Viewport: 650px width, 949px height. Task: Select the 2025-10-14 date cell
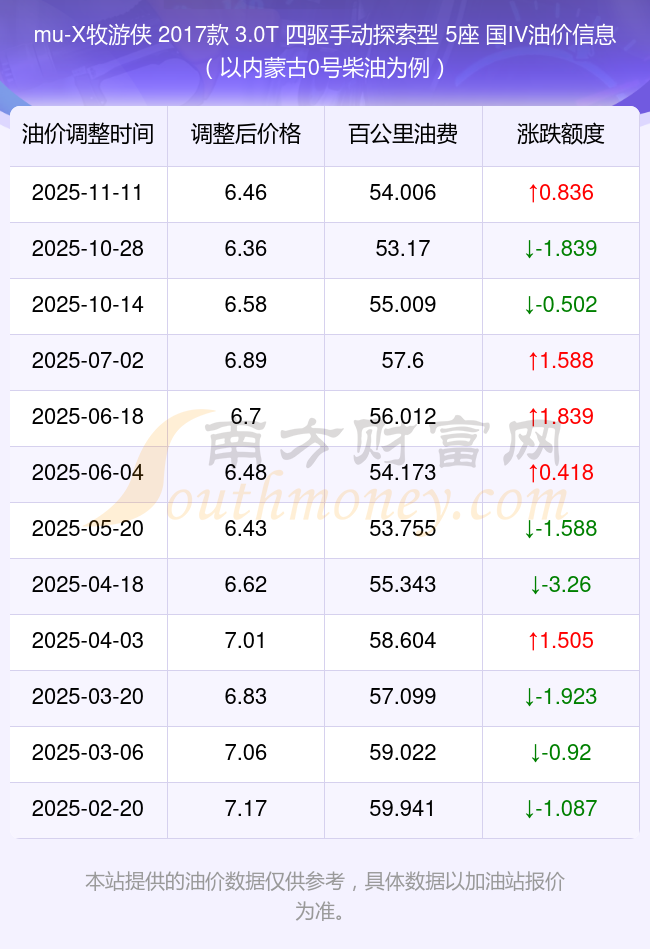click(88, 305)
